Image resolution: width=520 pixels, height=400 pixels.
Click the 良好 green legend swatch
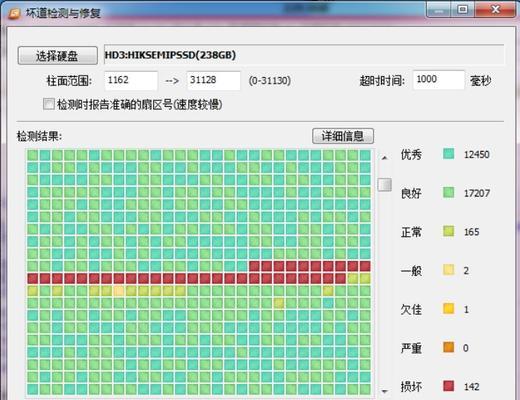click(x=449, y=192)
